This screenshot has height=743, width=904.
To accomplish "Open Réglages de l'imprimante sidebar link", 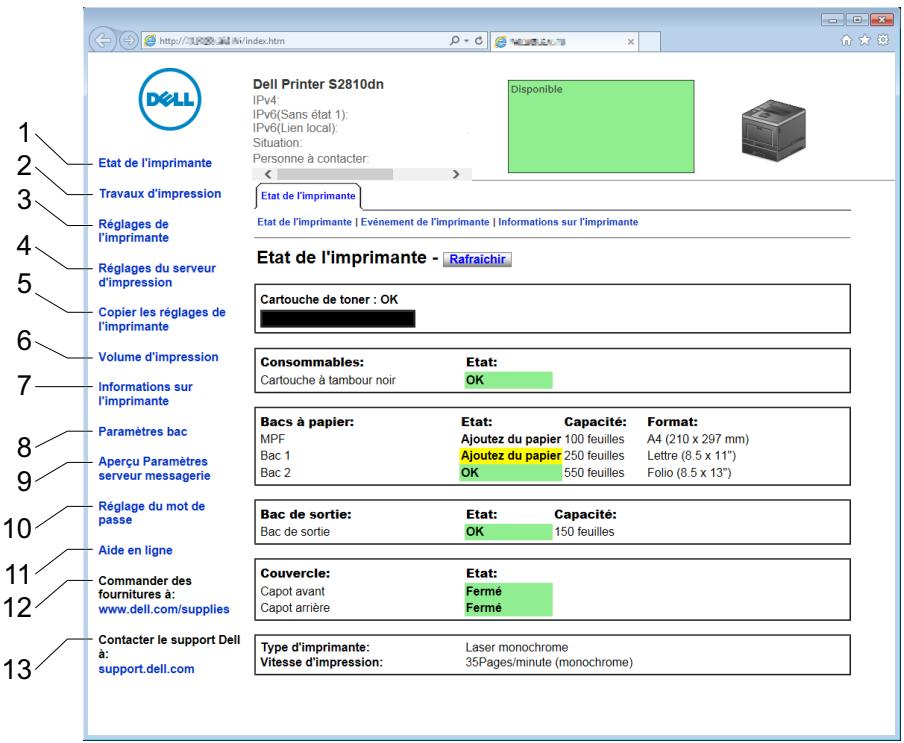I will 133,231.
